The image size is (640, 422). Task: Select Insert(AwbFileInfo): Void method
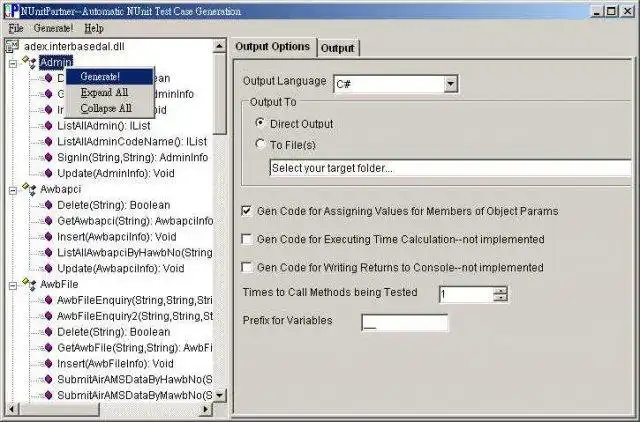[x=116, y=364]
